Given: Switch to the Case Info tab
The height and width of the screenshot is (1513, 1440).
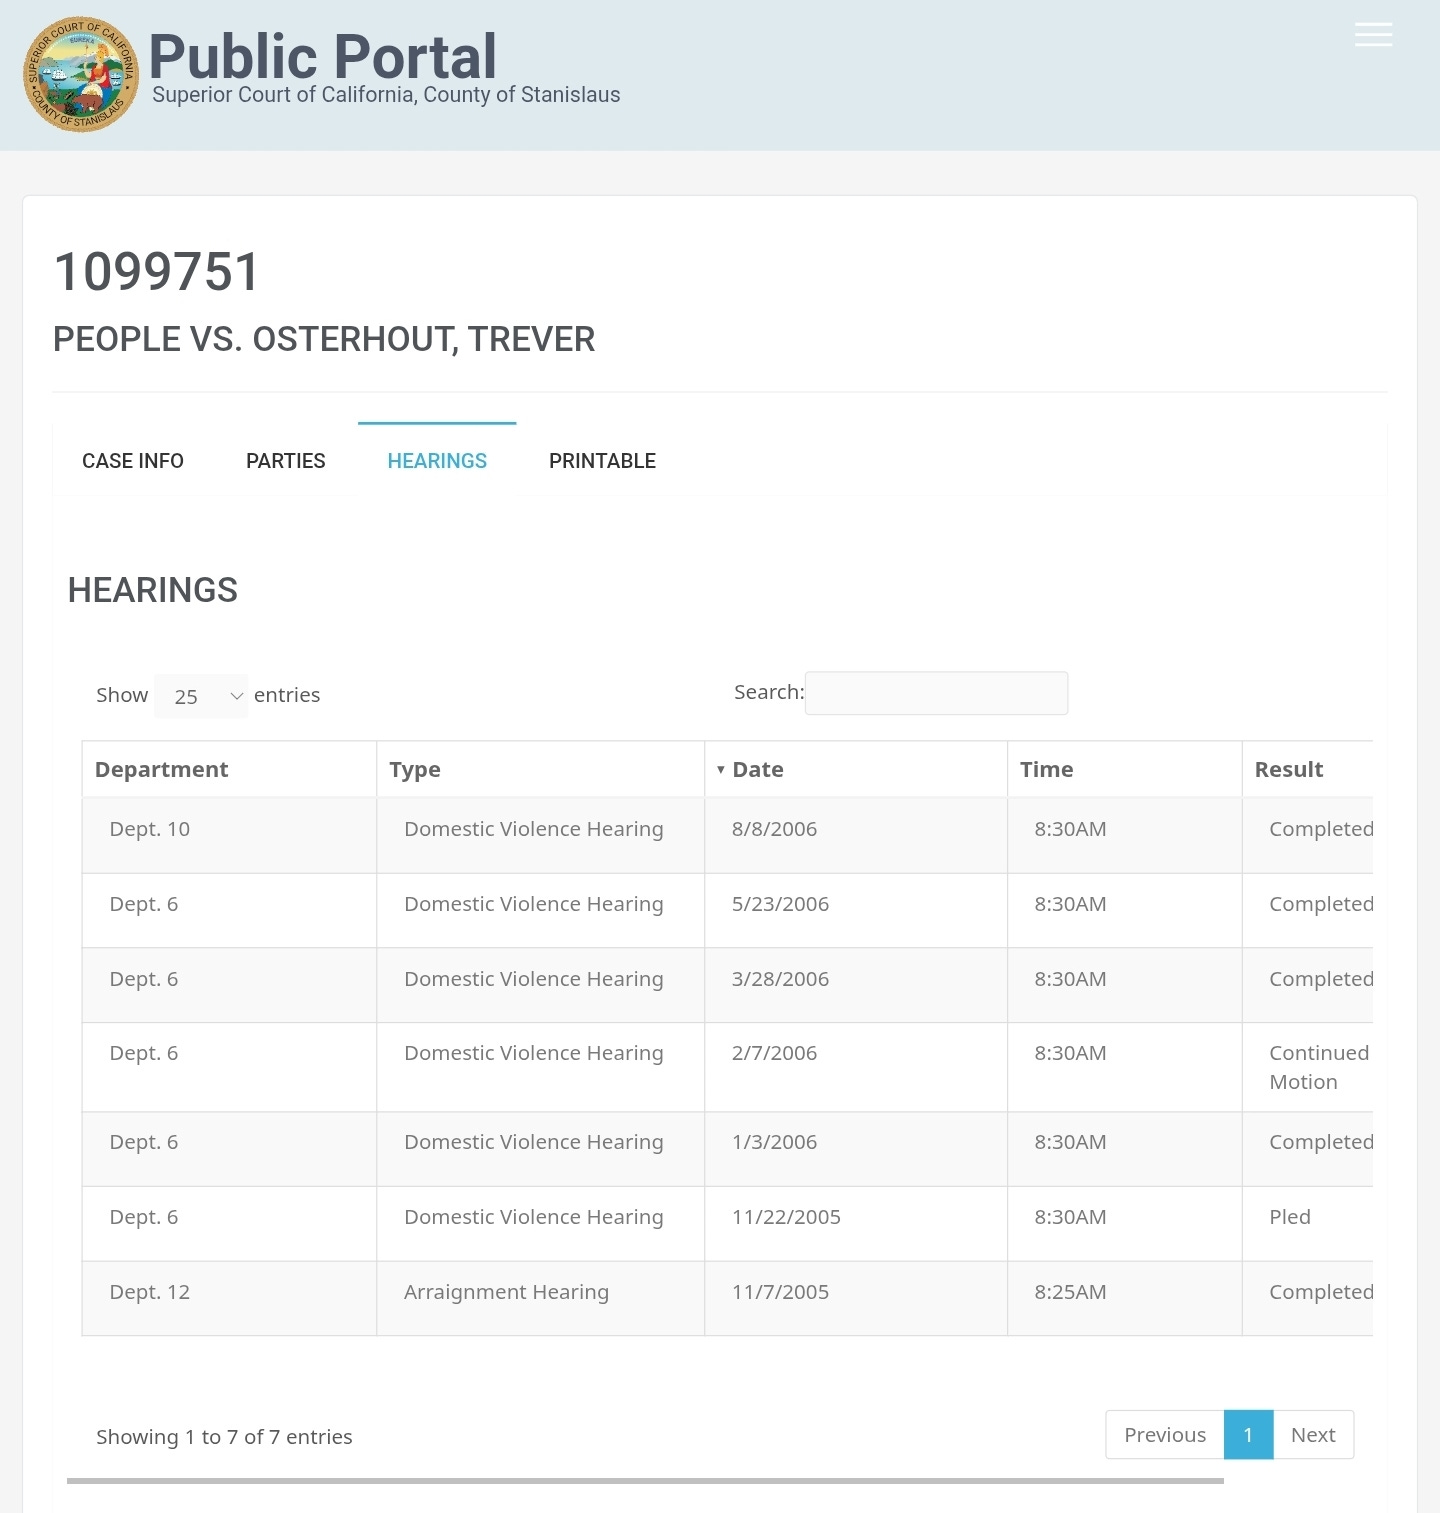Looking at the screenshot, I should pyautogui.click(x=133, y=461).
